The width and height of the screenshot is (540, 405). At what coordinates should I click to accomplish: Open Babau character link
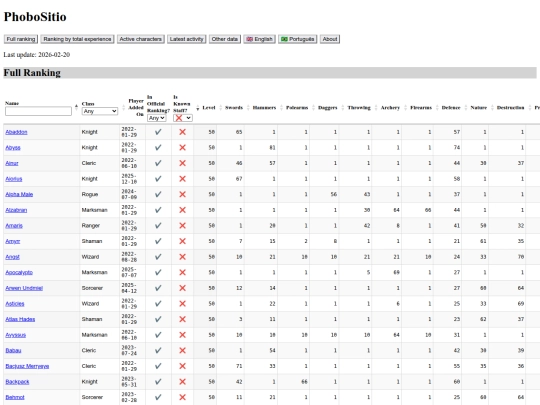(x=13, y=351)
